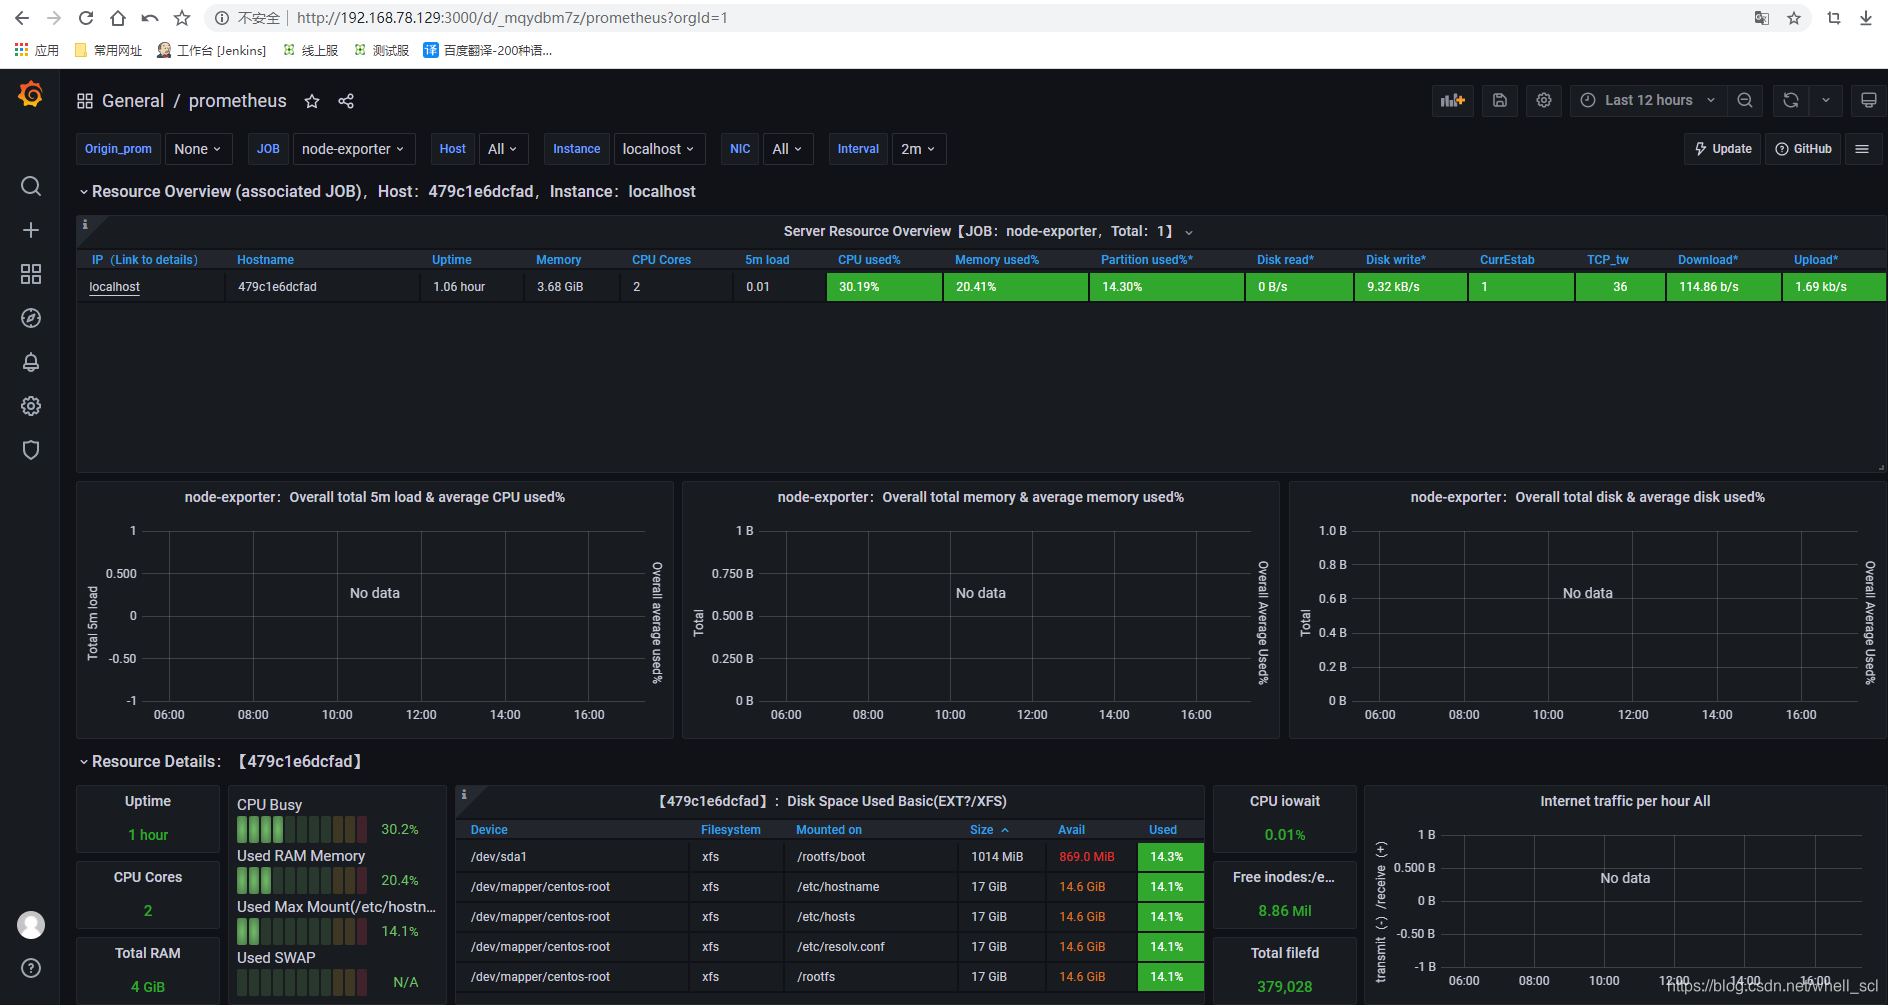Click the Update link button
1888x1005 pixels.
tap(1723, 149)
